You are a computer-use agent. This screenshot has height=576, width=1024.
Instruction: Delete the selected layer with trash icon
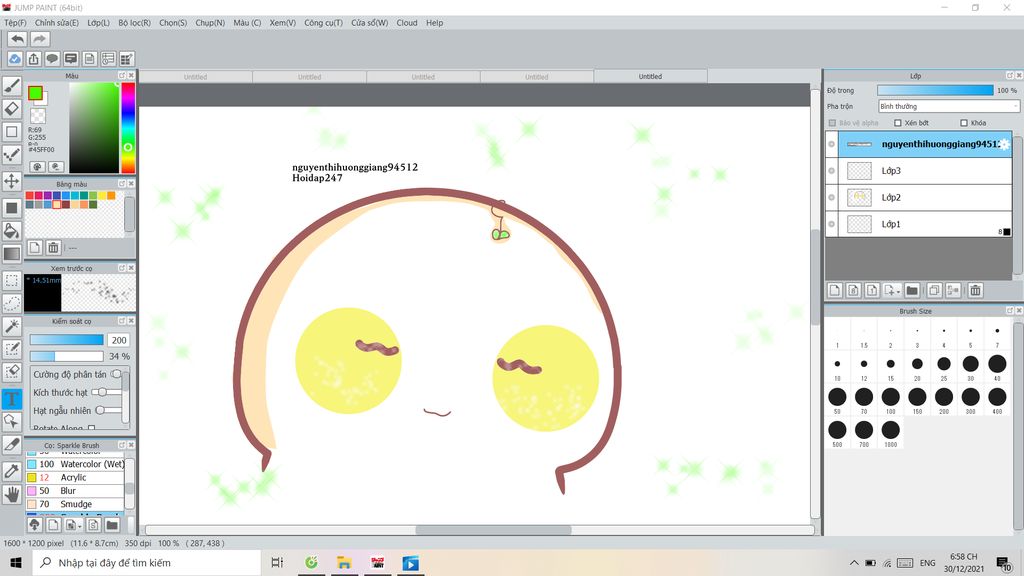[x=976, y=291]
